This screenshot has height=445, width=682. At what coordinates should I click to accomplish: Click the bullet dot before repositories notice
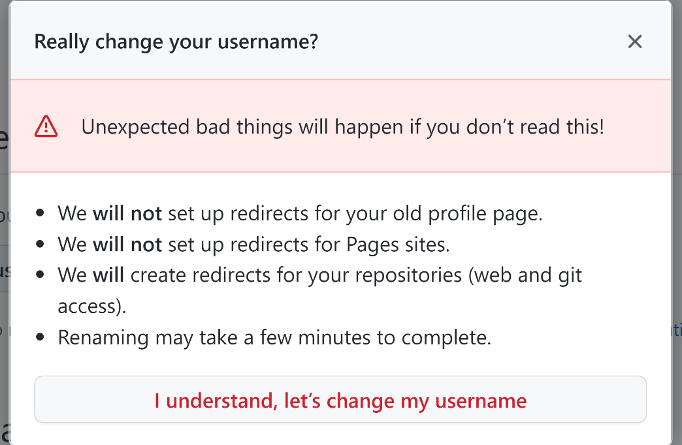point(40,274)
